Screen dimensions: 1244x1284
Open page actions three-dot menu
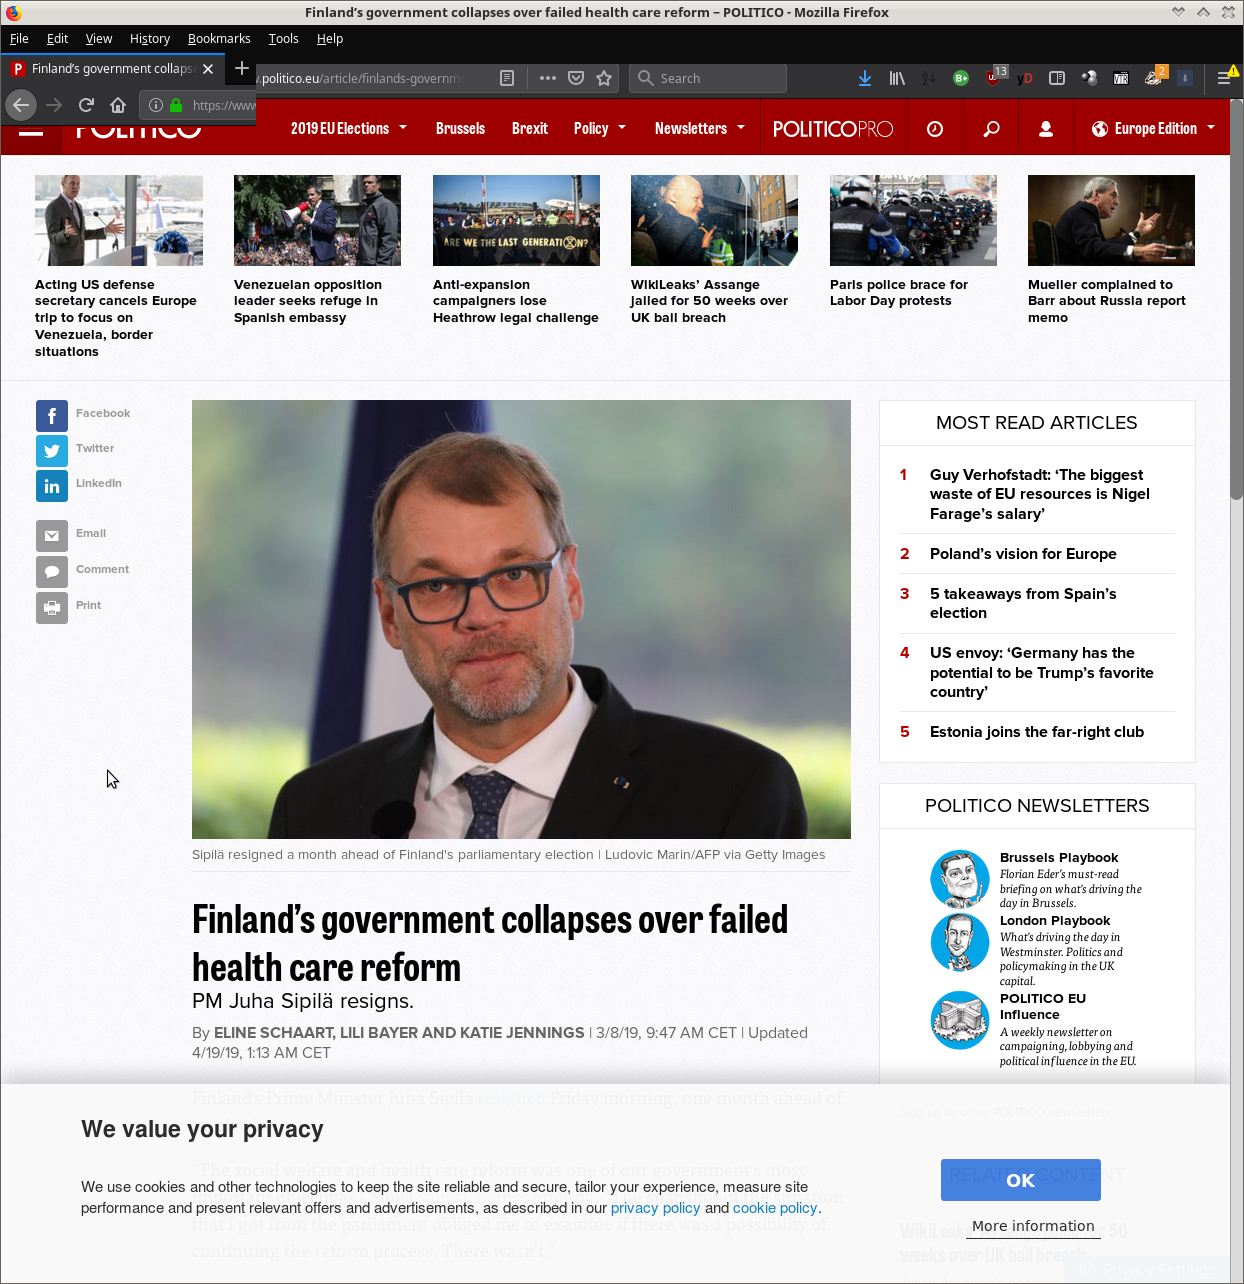coord(547,78)
